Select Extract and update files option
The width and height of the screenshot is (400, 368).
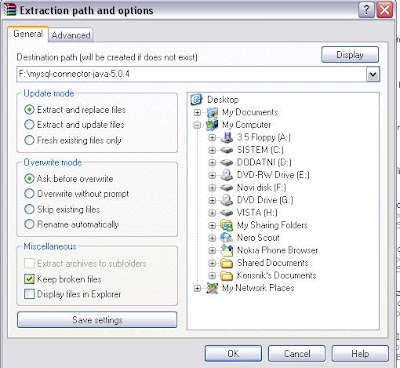(x=29, y=125)
